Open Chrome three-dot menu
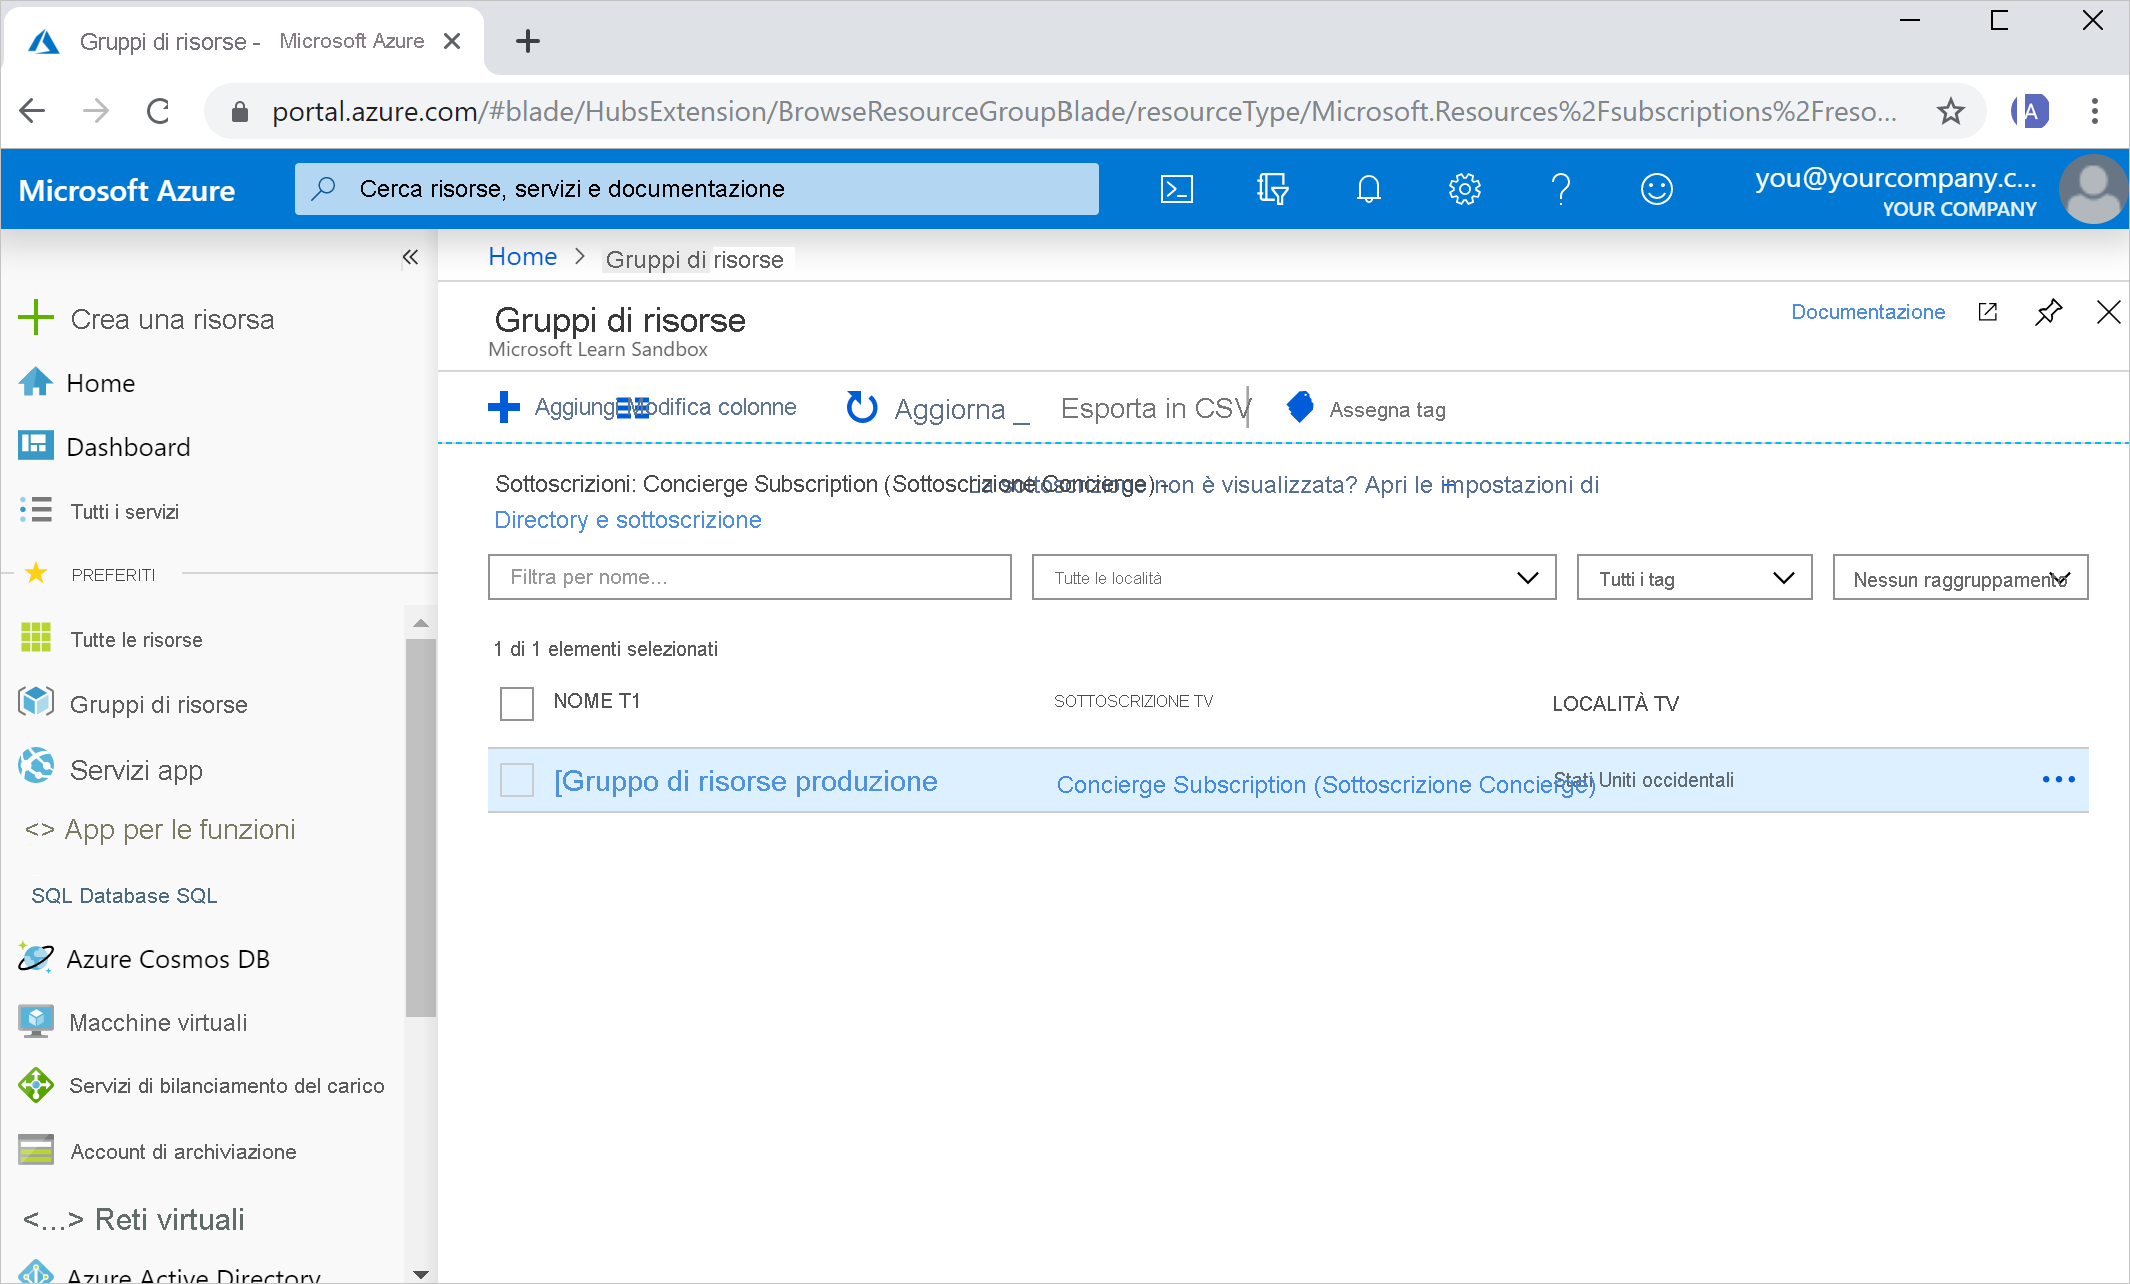The image size is (2130, 1284). [2094, 111]
